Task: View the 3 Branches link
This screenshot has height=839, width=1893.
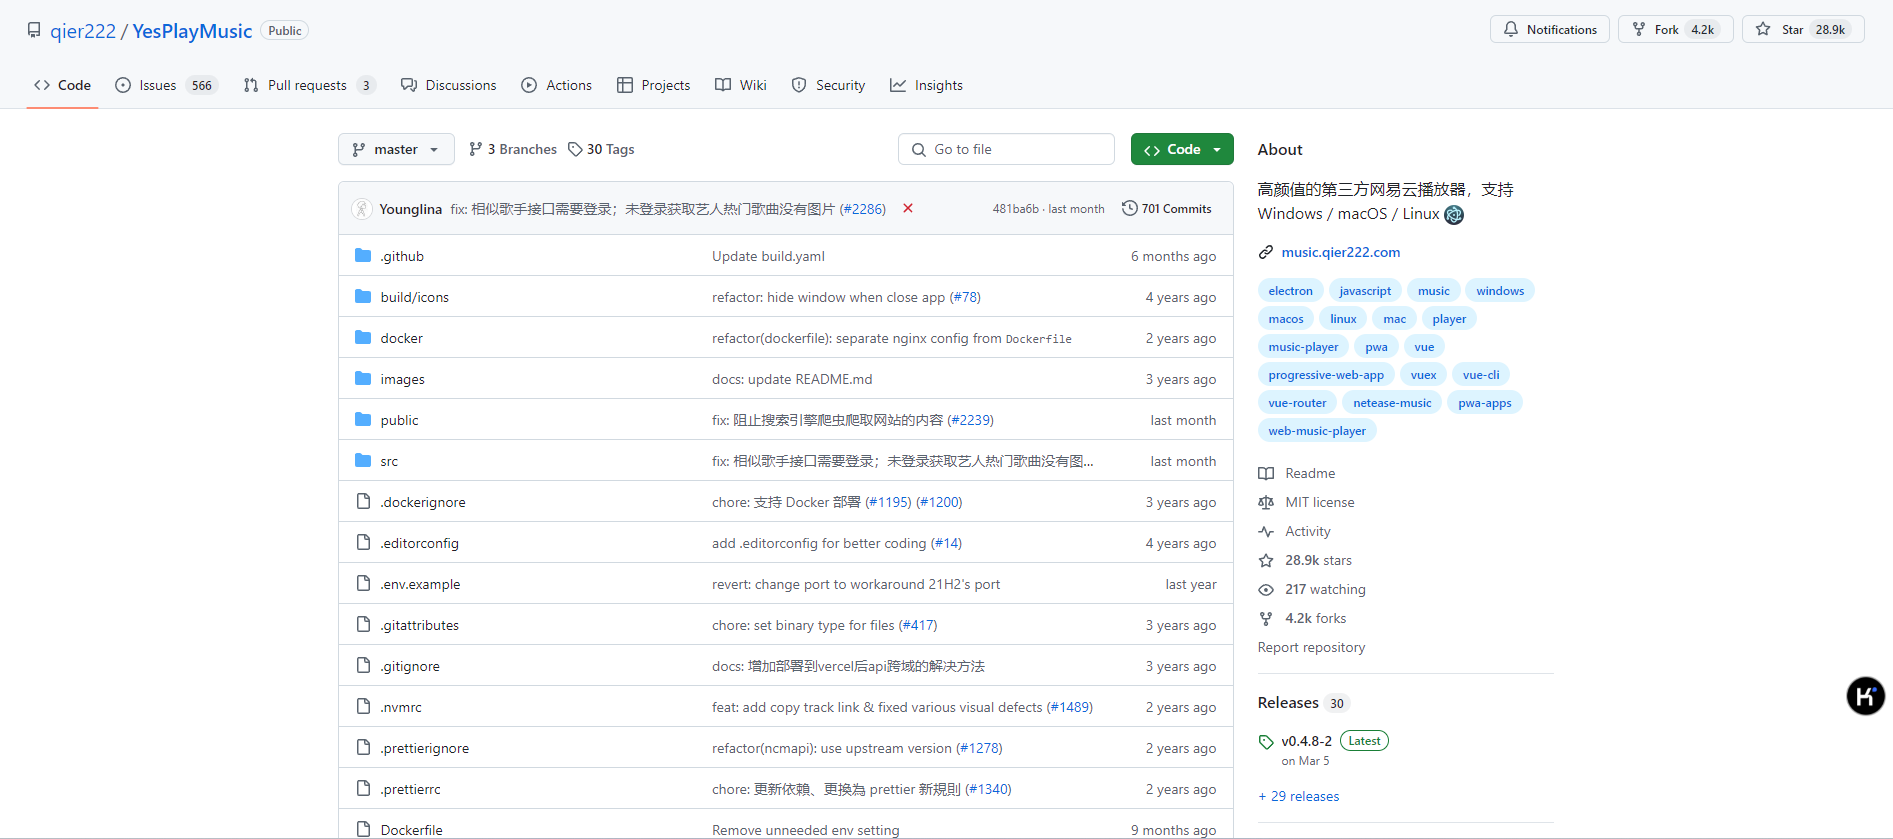Action: pos(513,149)
